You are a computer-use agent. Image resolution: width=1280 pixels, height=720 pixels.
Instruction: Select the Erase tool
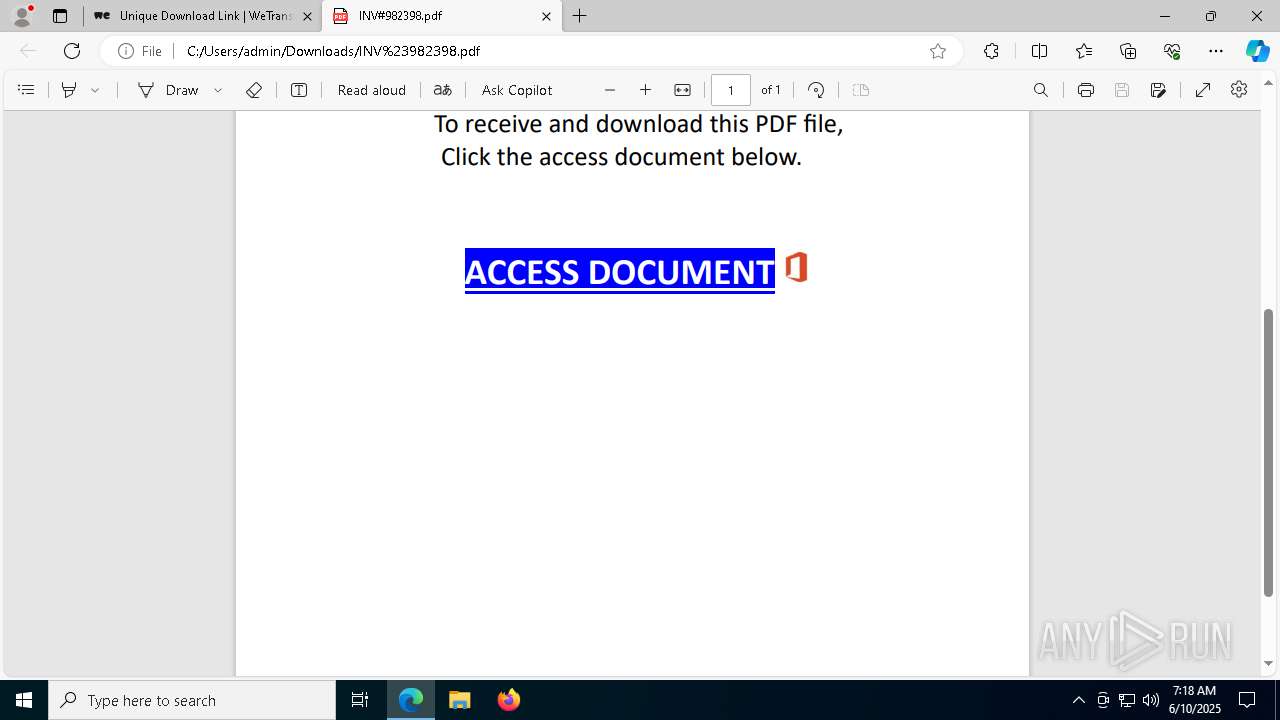point(254,90)
